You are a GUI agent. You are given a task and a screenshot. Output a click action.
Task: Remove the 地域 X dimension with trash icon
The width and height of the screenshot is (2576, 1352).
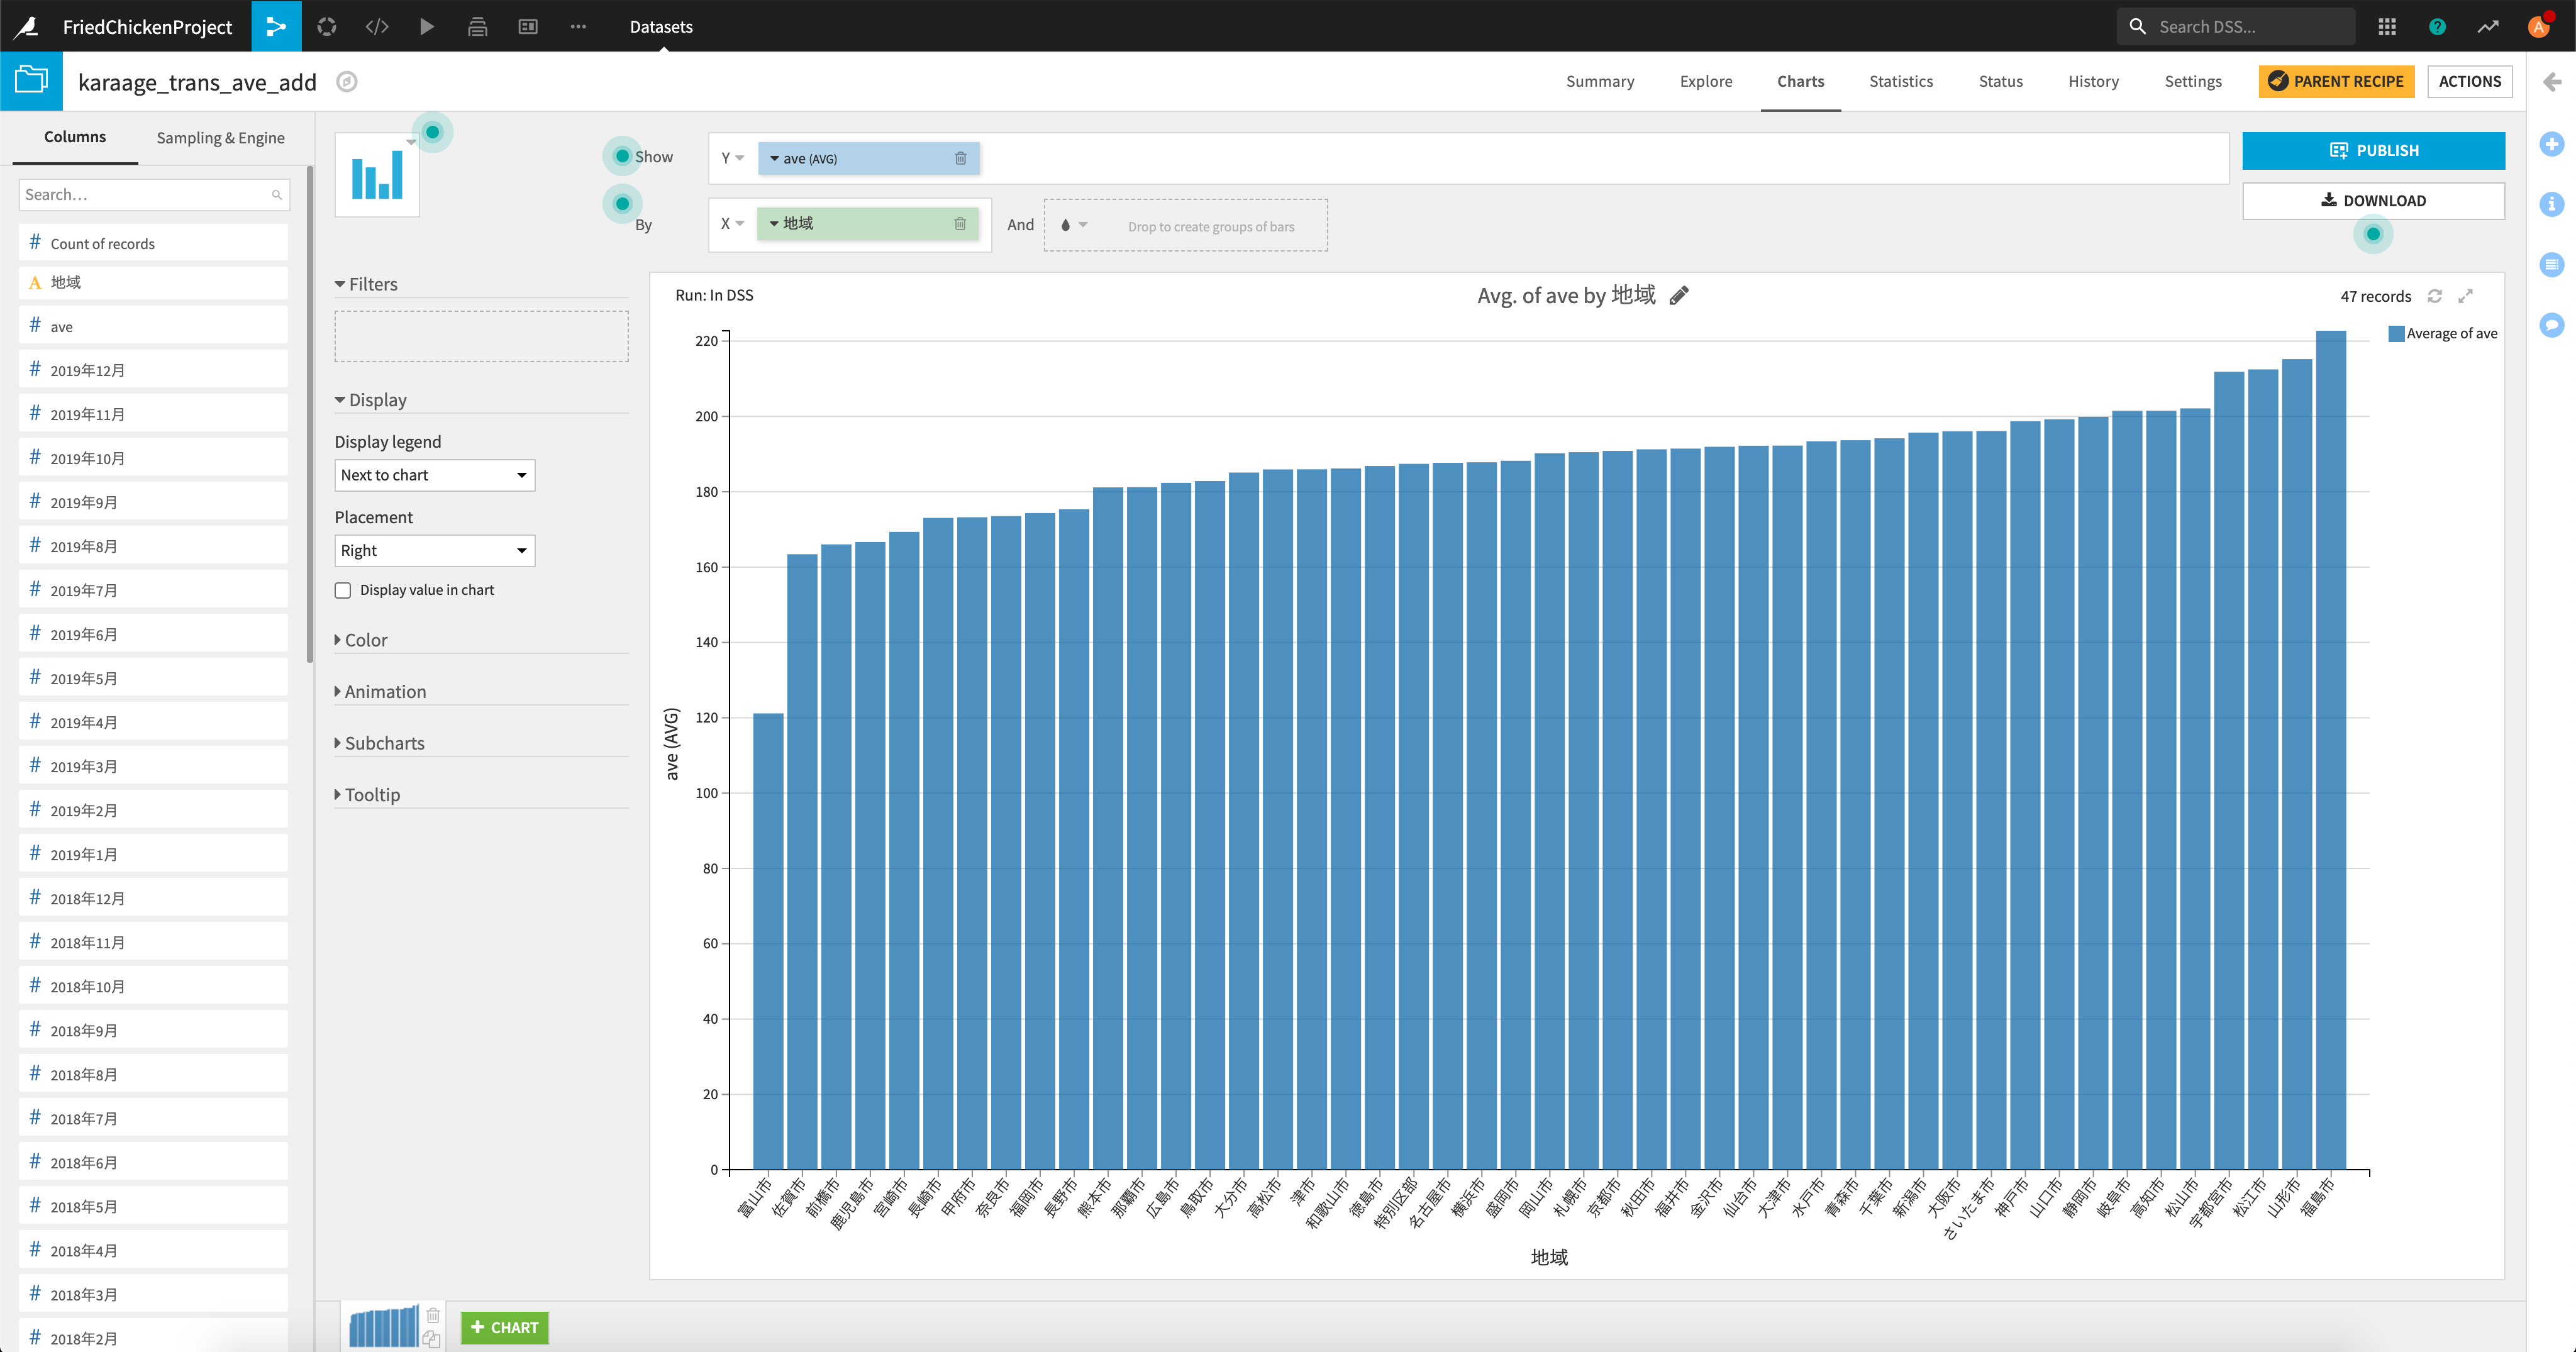click(x=960, y=223)
